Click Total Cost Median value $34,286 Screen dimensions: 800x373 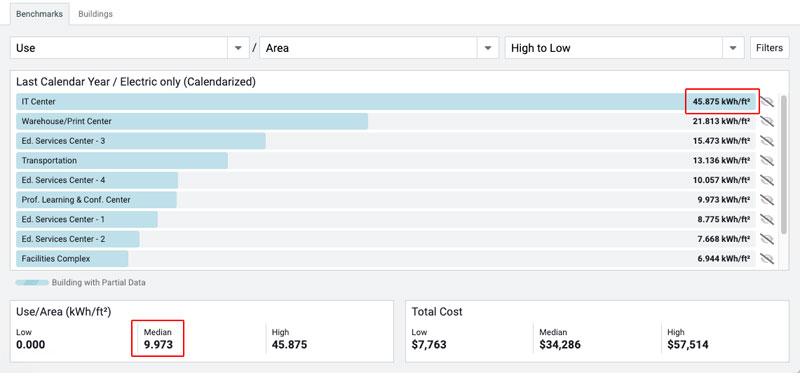(x=560, y=345)
